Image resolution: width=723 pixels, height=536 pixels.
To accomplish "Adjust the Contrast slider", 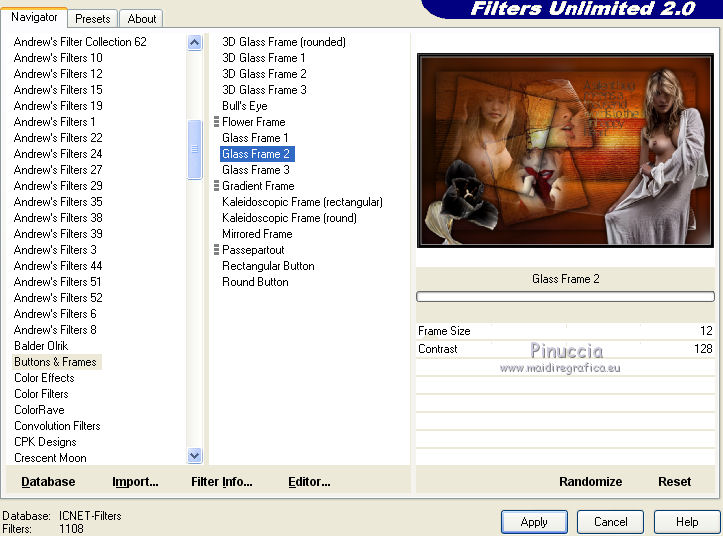I will pyautogui.click(x=565, y=349).
